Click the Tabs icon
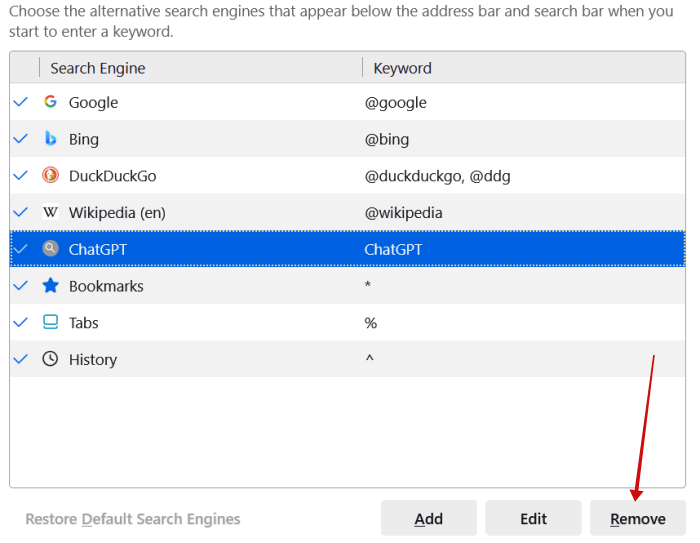The image size is (700, 543). (x=50, y=322)
